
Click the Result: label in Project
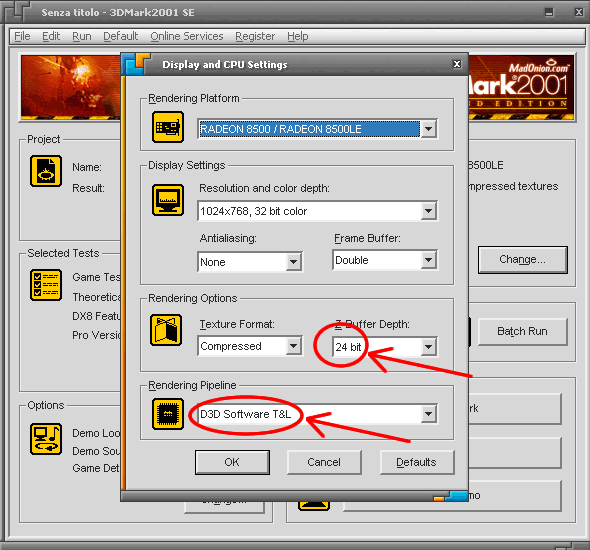point(88,188)
